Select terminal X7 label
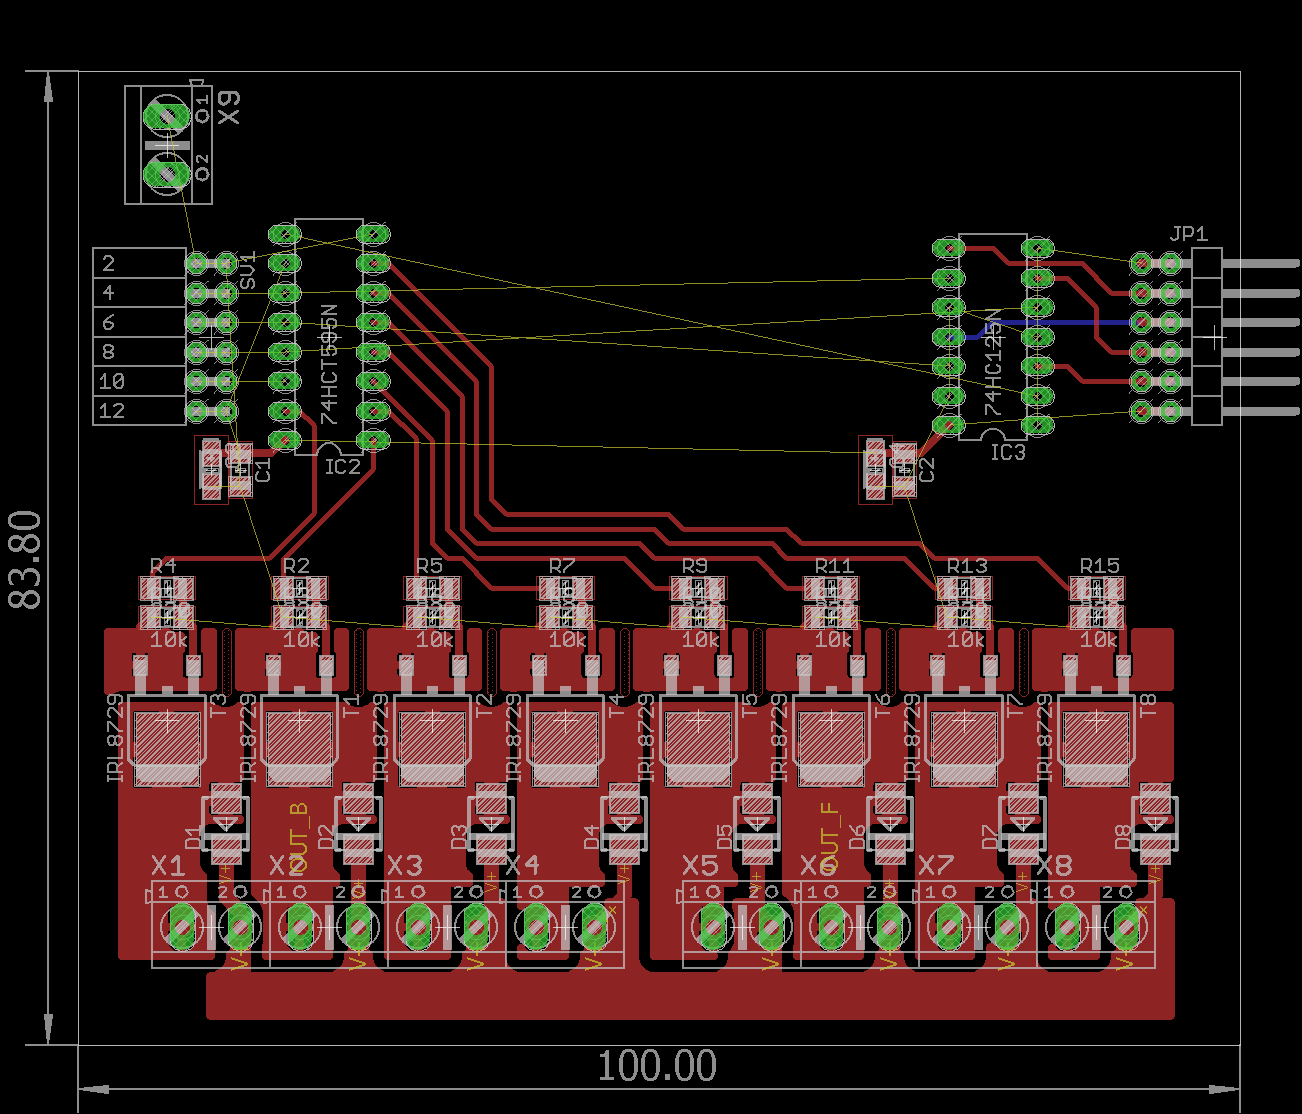This screenshot has height=1114, width=1302. 936,865
